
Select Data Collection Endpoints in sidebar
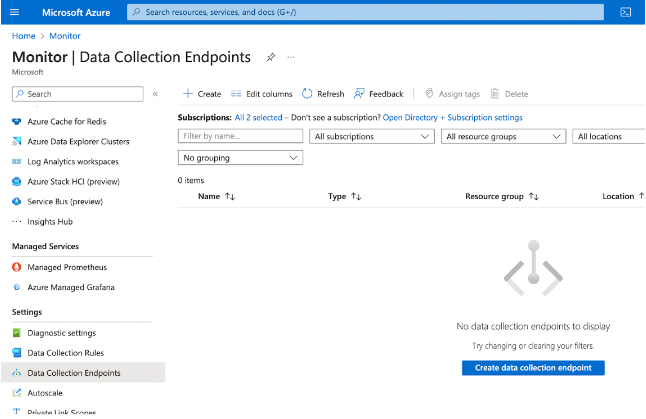point(83,373)
